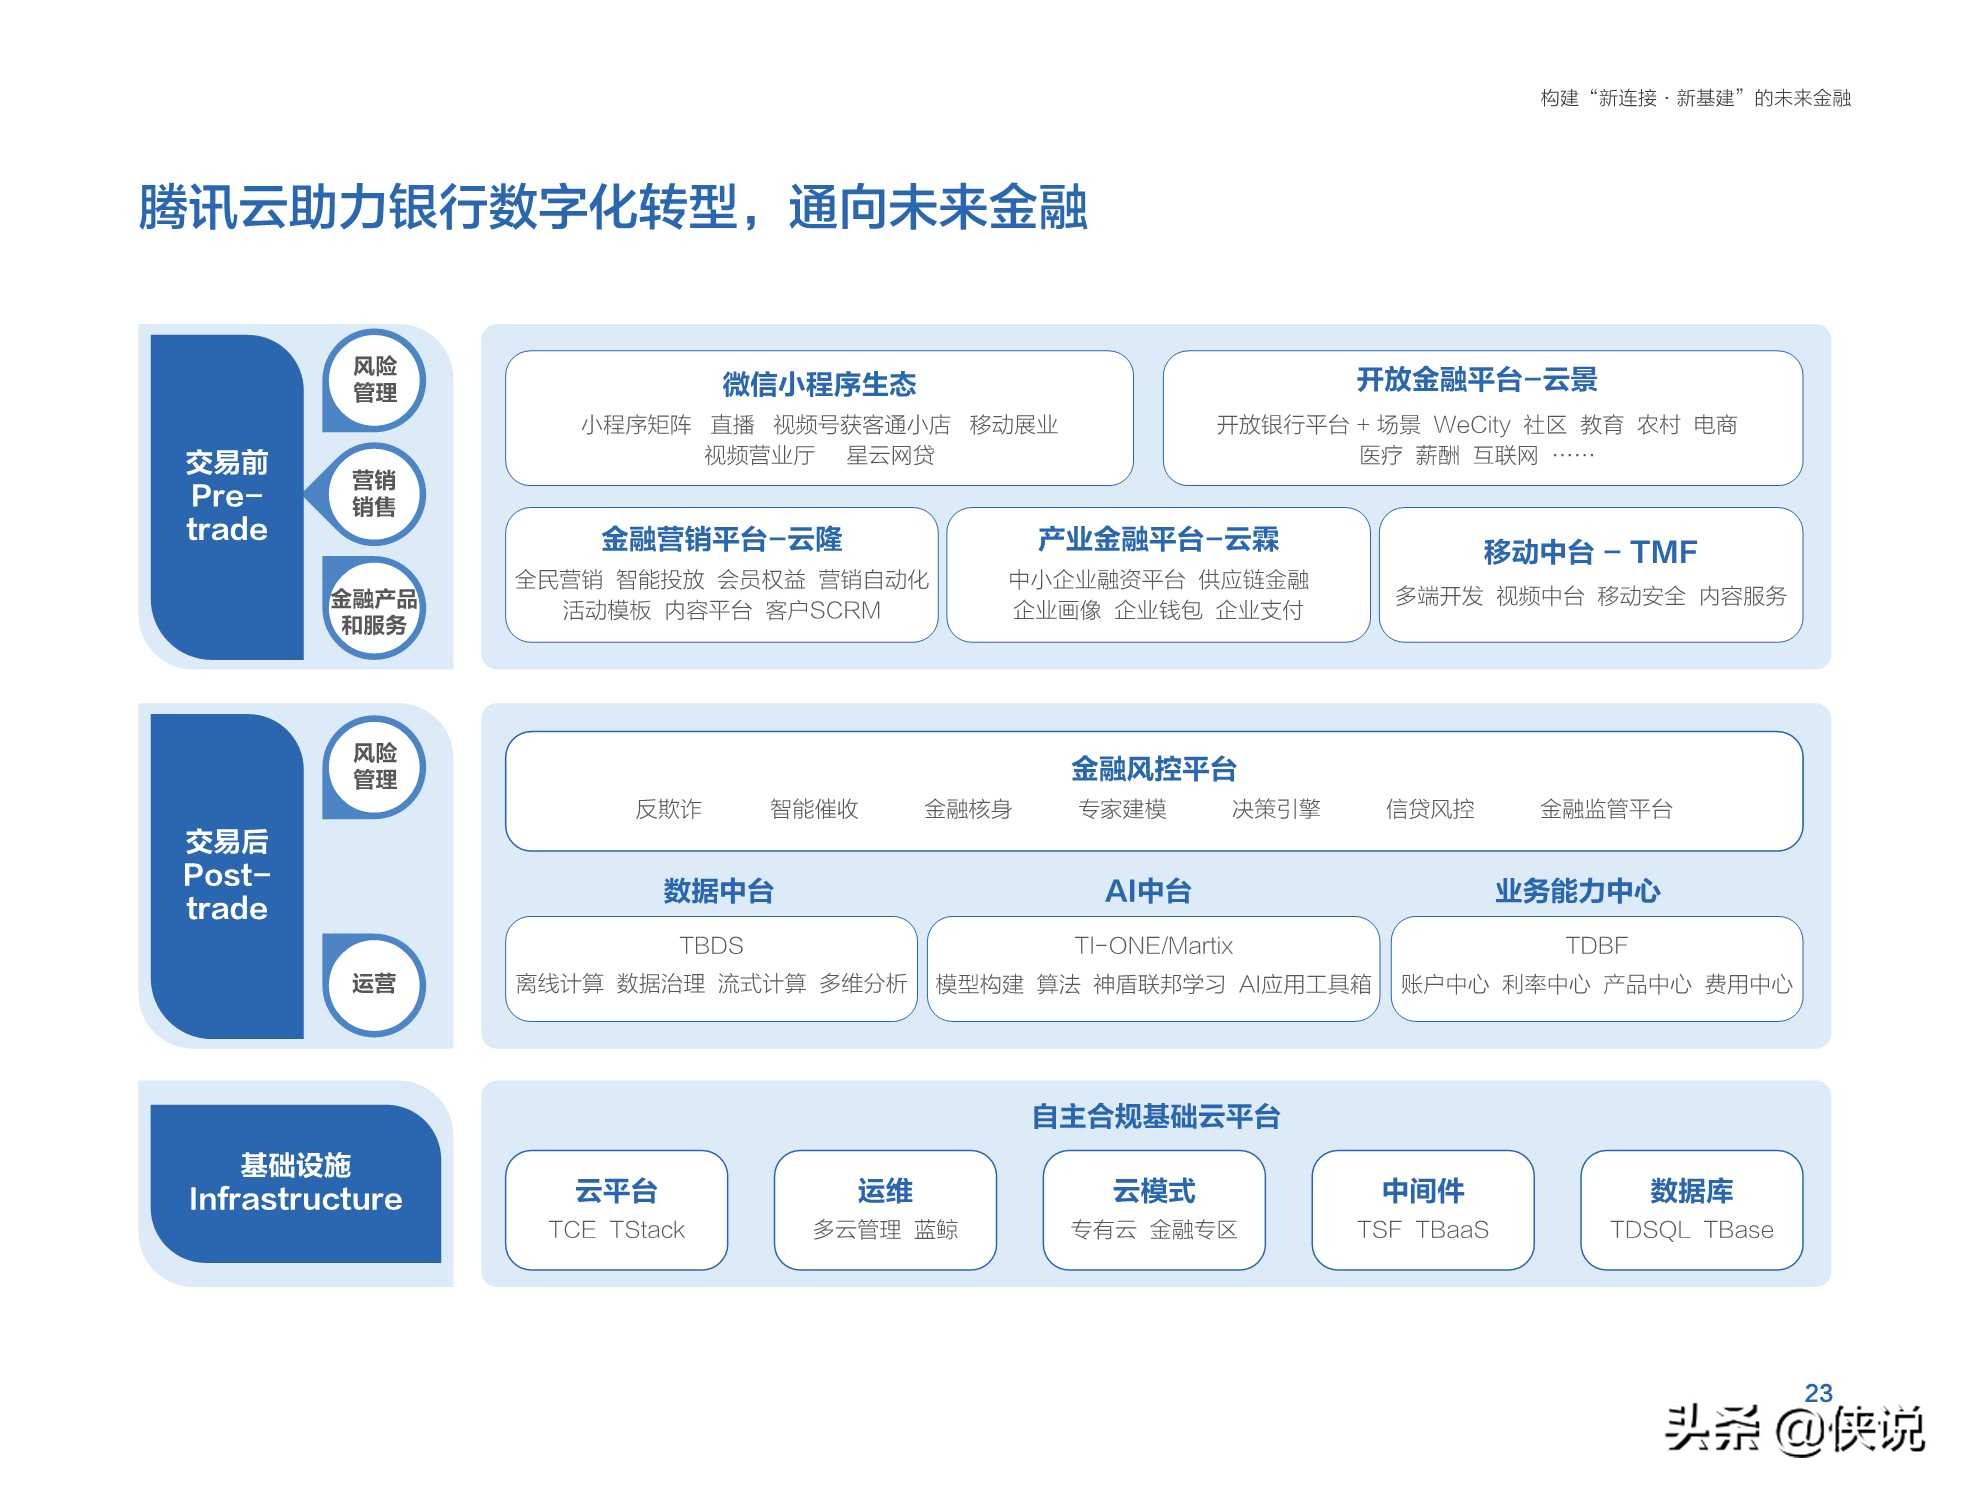Click the 营销销售 circle

[x=375, y=494]
